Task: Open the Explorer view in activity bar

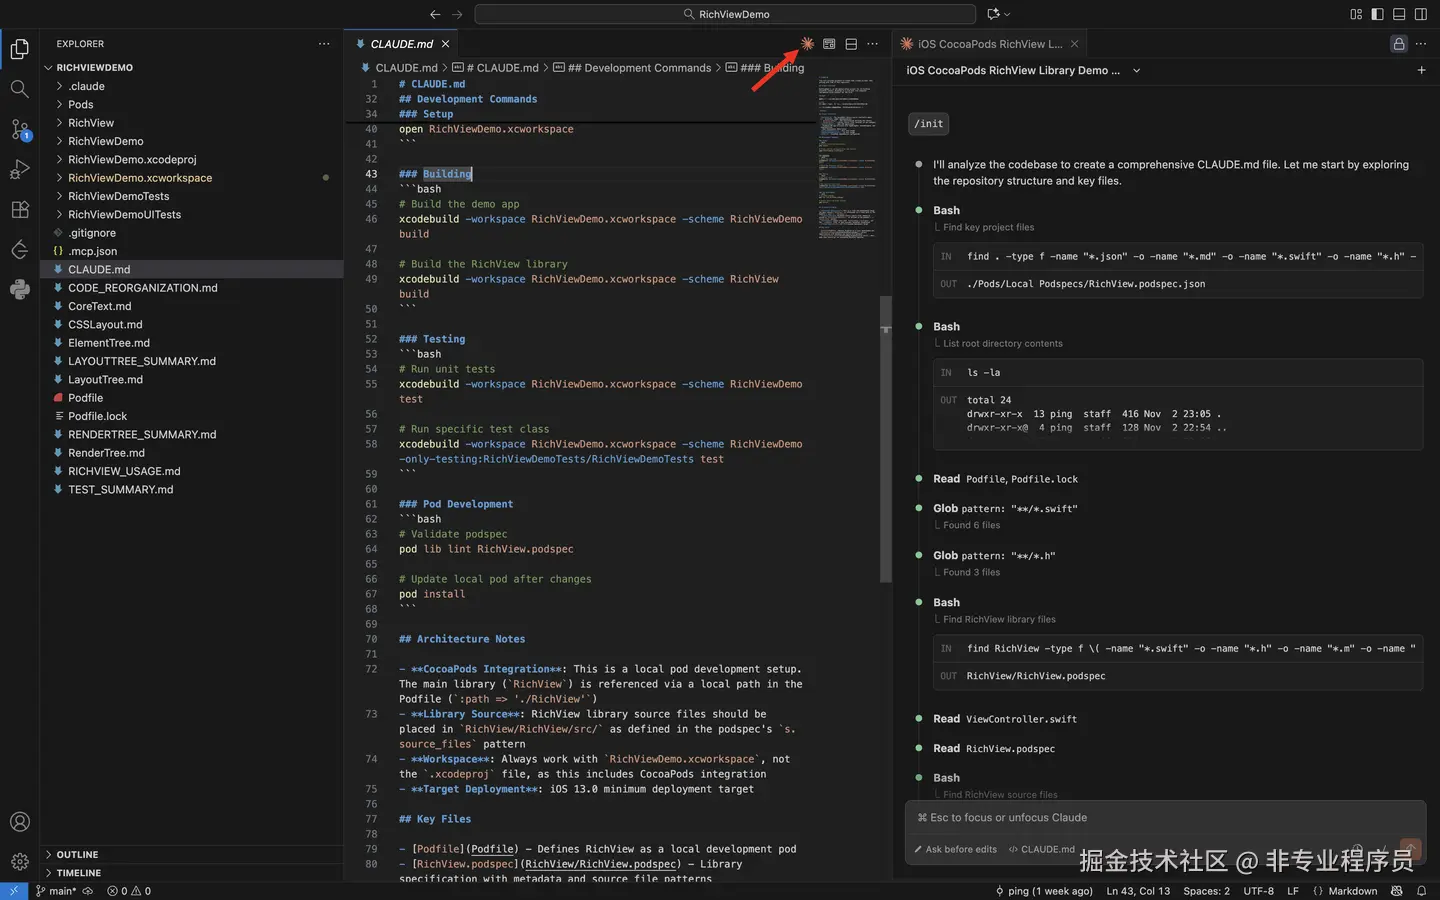Action: click(x=19, y=48)
